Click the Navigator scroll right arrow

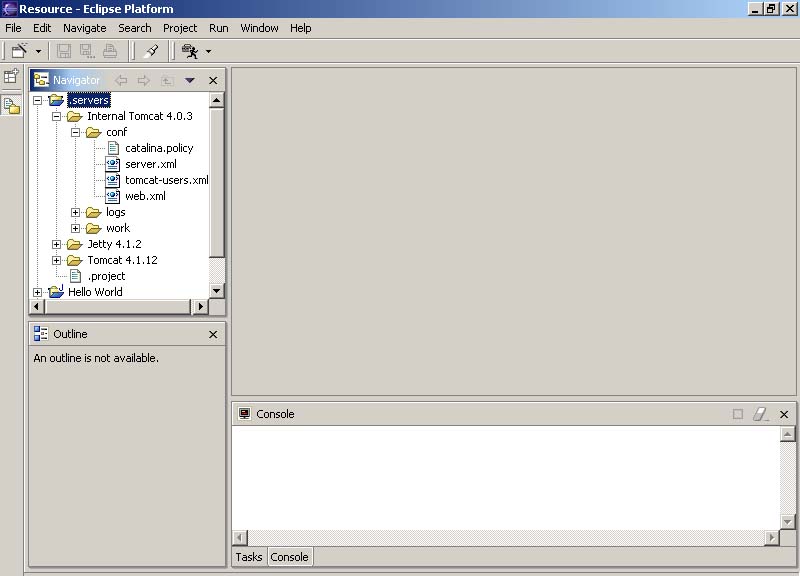201,307
